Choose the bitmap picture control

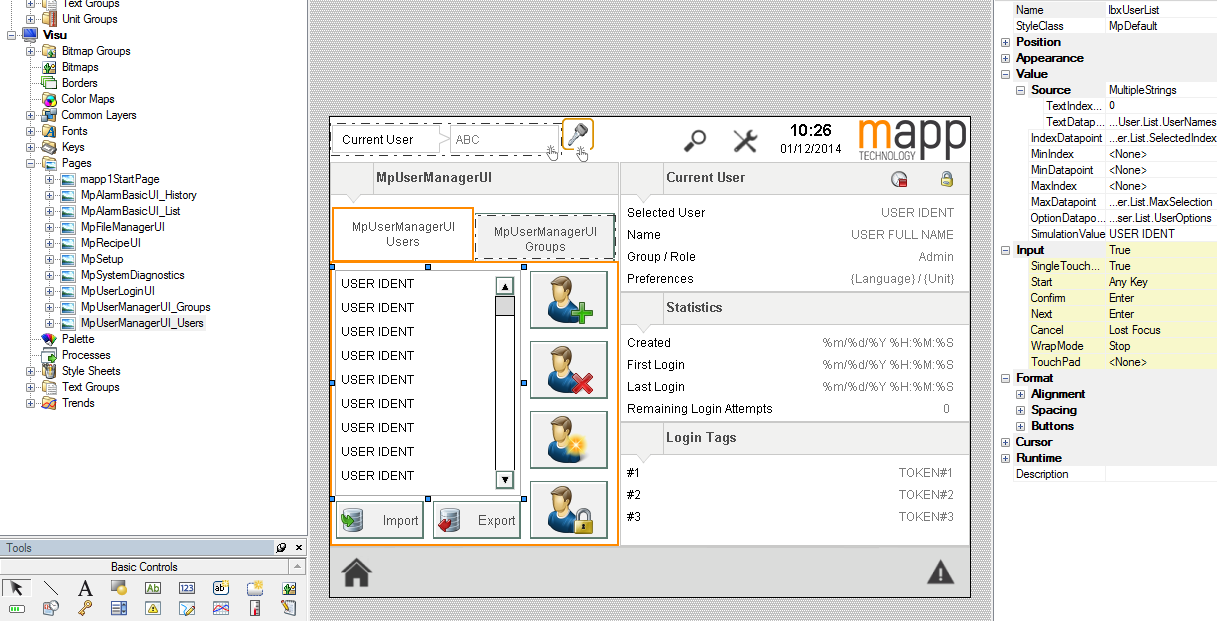(x=289, y=588)
